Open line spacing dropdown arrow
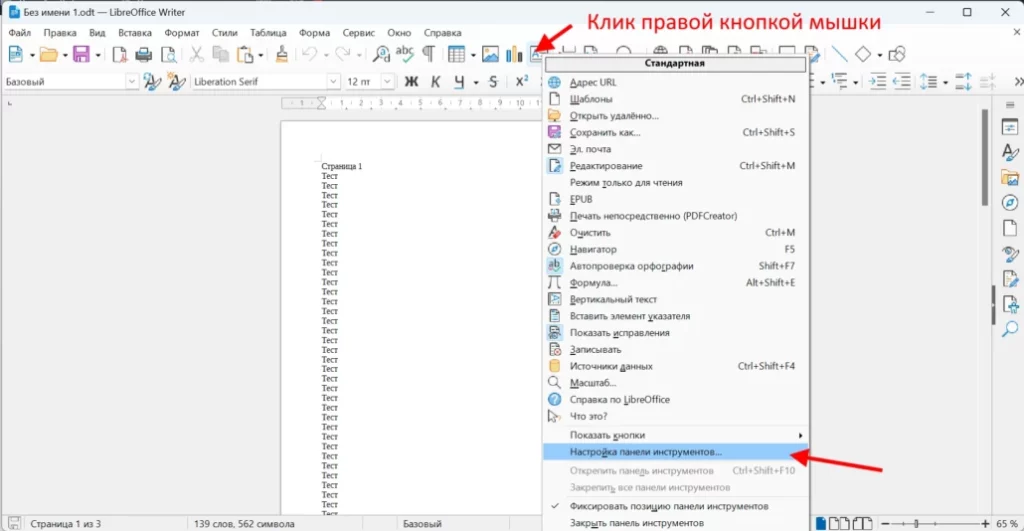This screenshot has height=531, width=1024. 945,82
